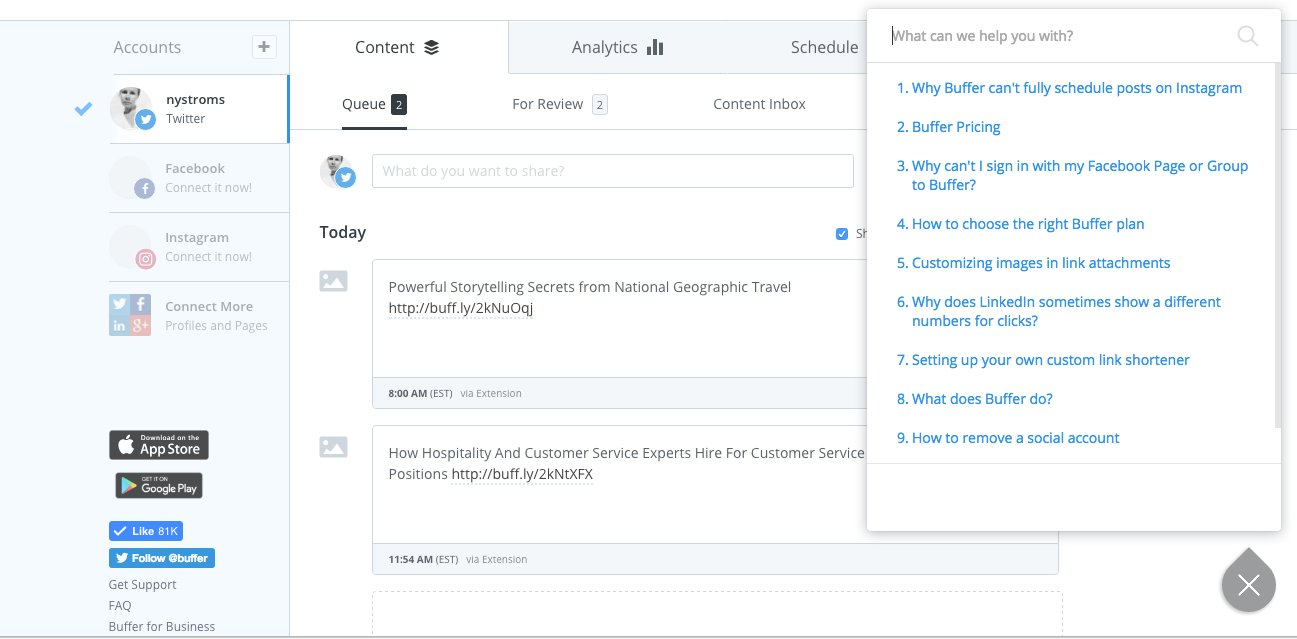Viewport: 1297px width, 639px height.
Task: Close the help widget with the X button
Action: 1248,585
